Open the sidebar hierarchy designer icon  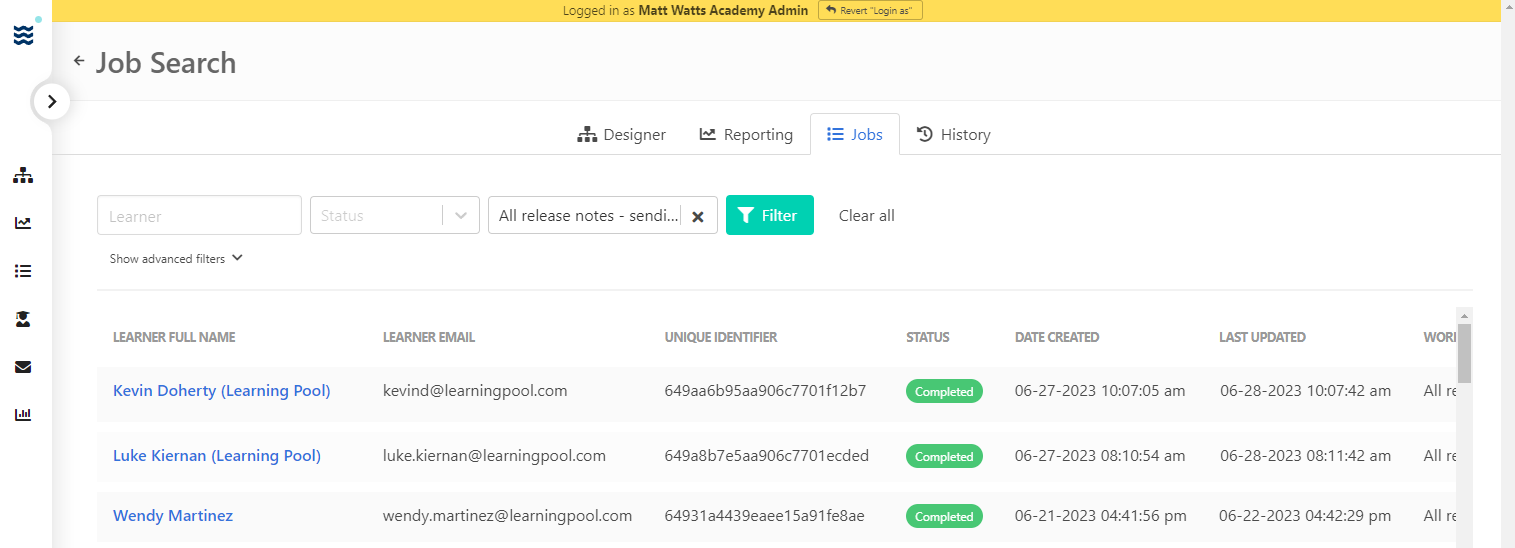(x=23, y=175)
